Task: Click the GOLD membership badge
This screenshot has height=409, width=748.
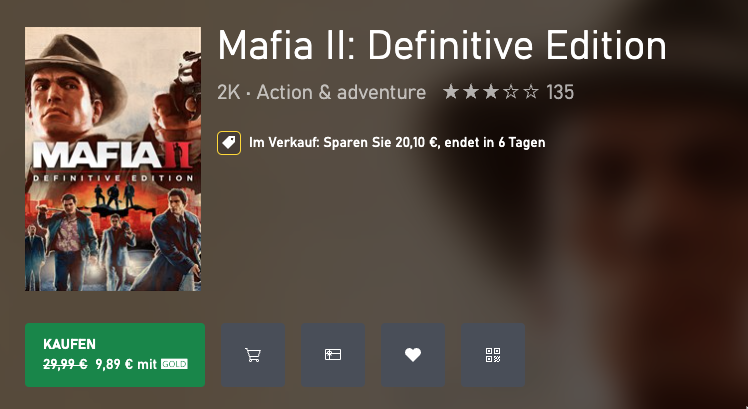Action: tap(174, 364)
